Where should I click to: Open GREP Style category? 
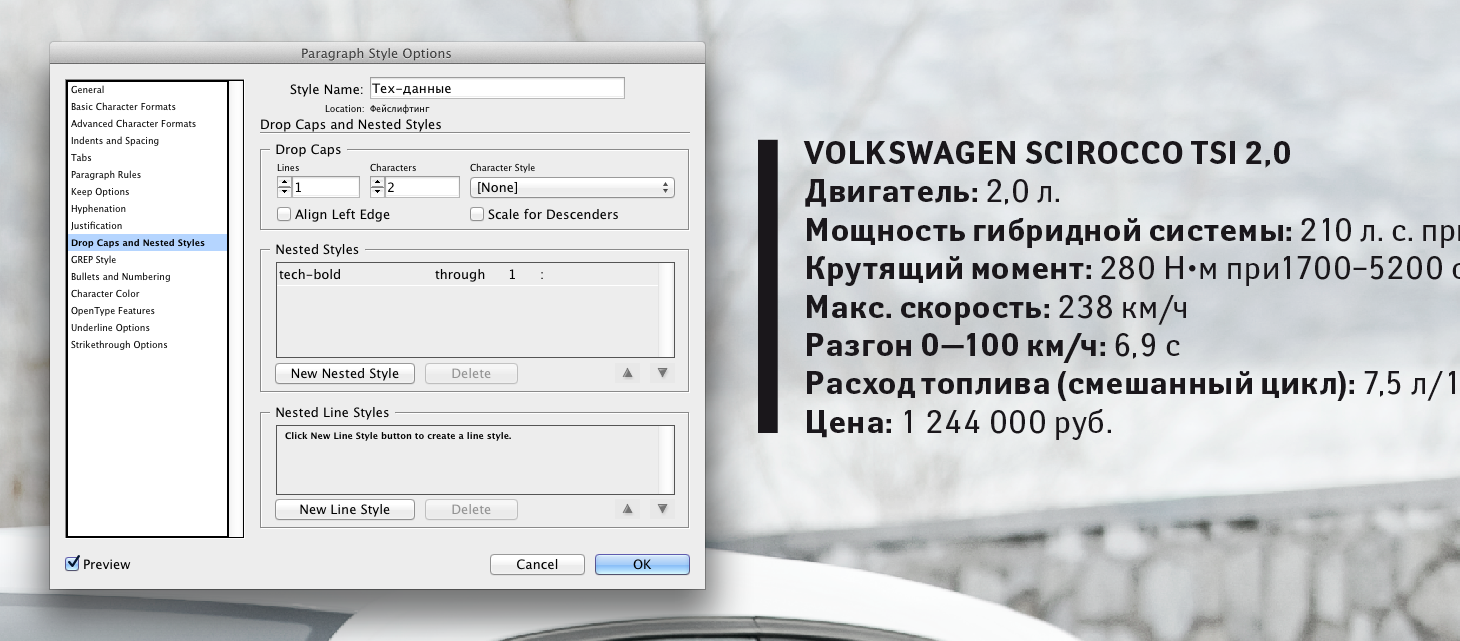(147, 260)
